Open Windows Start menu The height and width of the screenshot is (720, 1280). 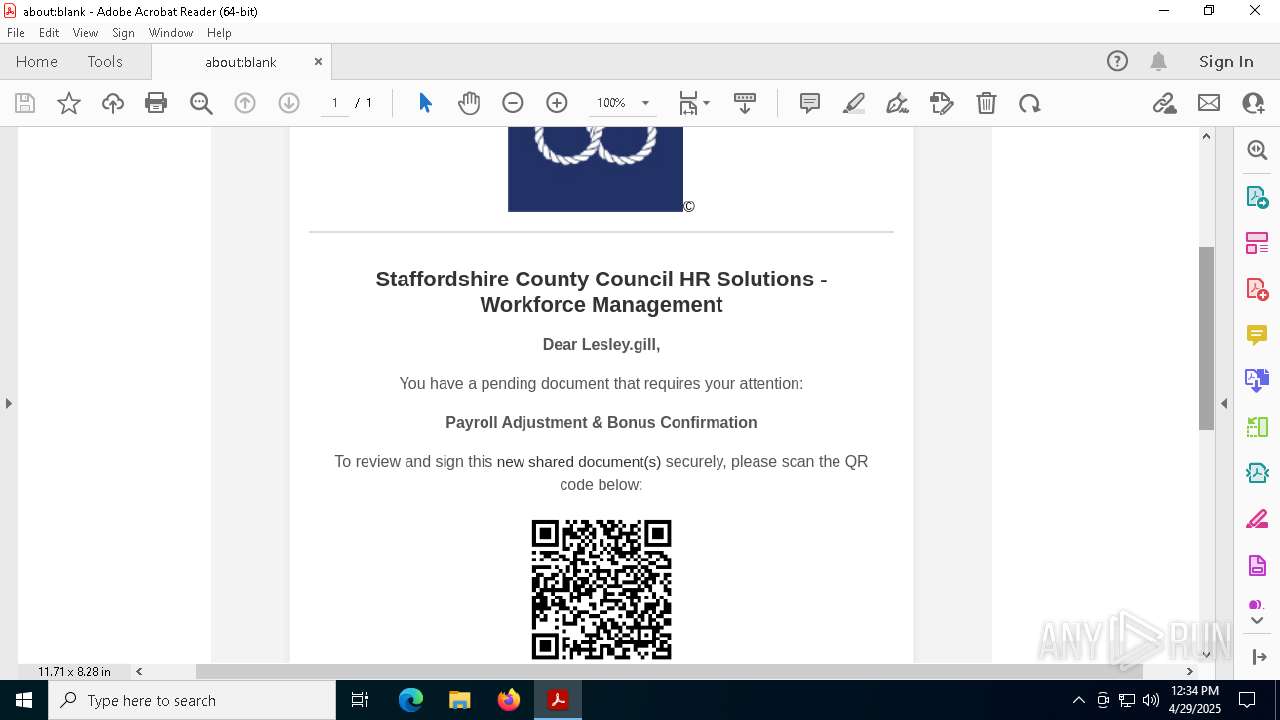(x=24, y=700)
